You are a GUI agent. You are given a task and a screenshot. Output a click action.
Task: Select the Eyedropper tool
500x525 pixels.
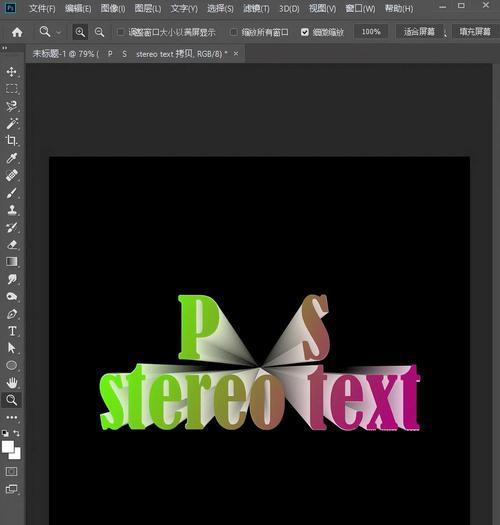point(11,158)
